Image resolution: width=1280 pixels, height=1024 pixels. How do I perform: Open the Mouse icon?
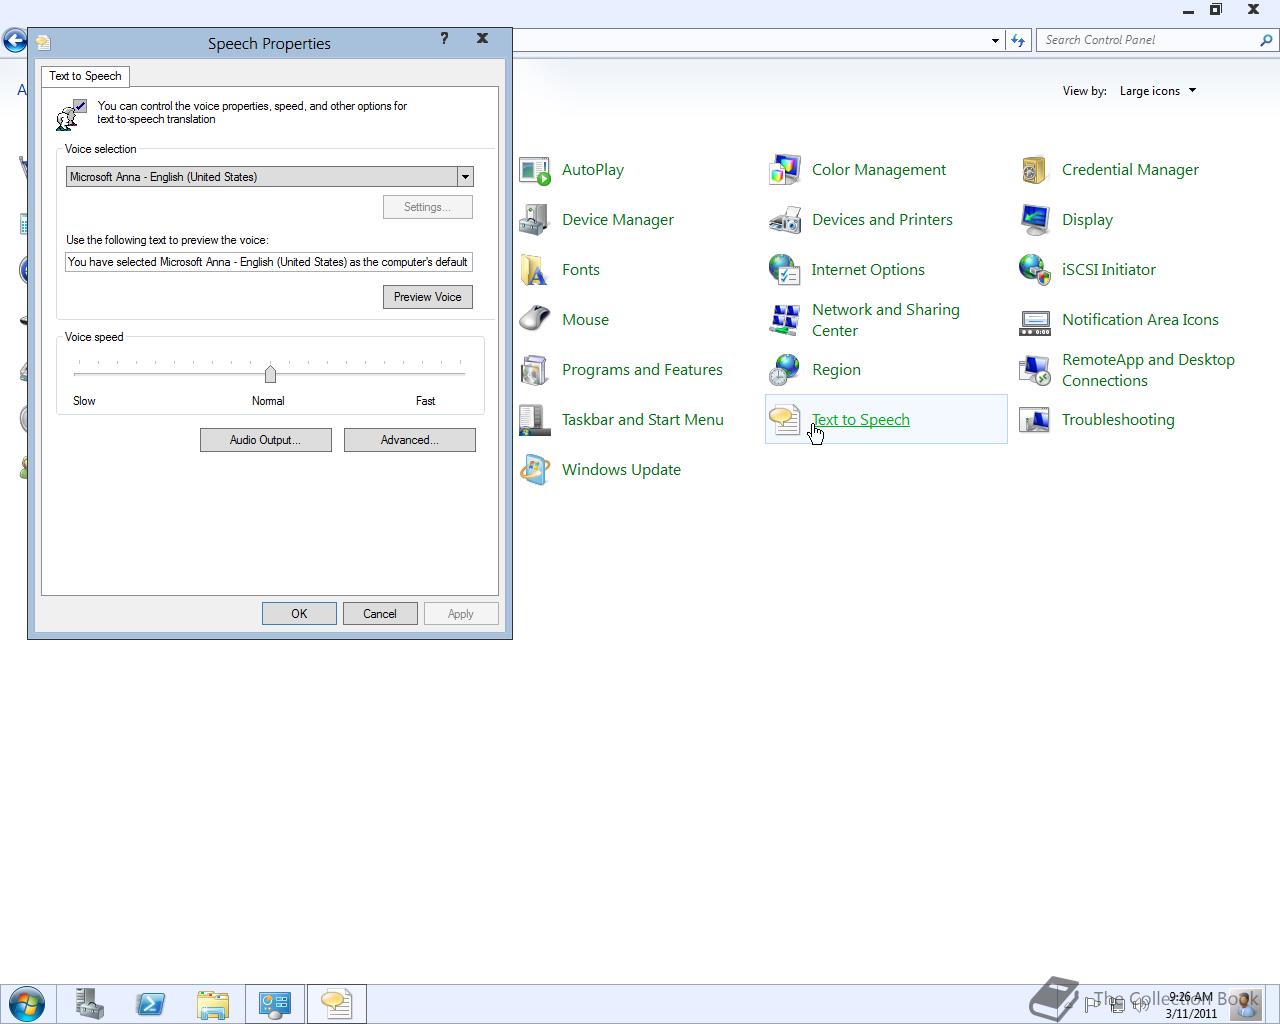(x=535, y=320)
